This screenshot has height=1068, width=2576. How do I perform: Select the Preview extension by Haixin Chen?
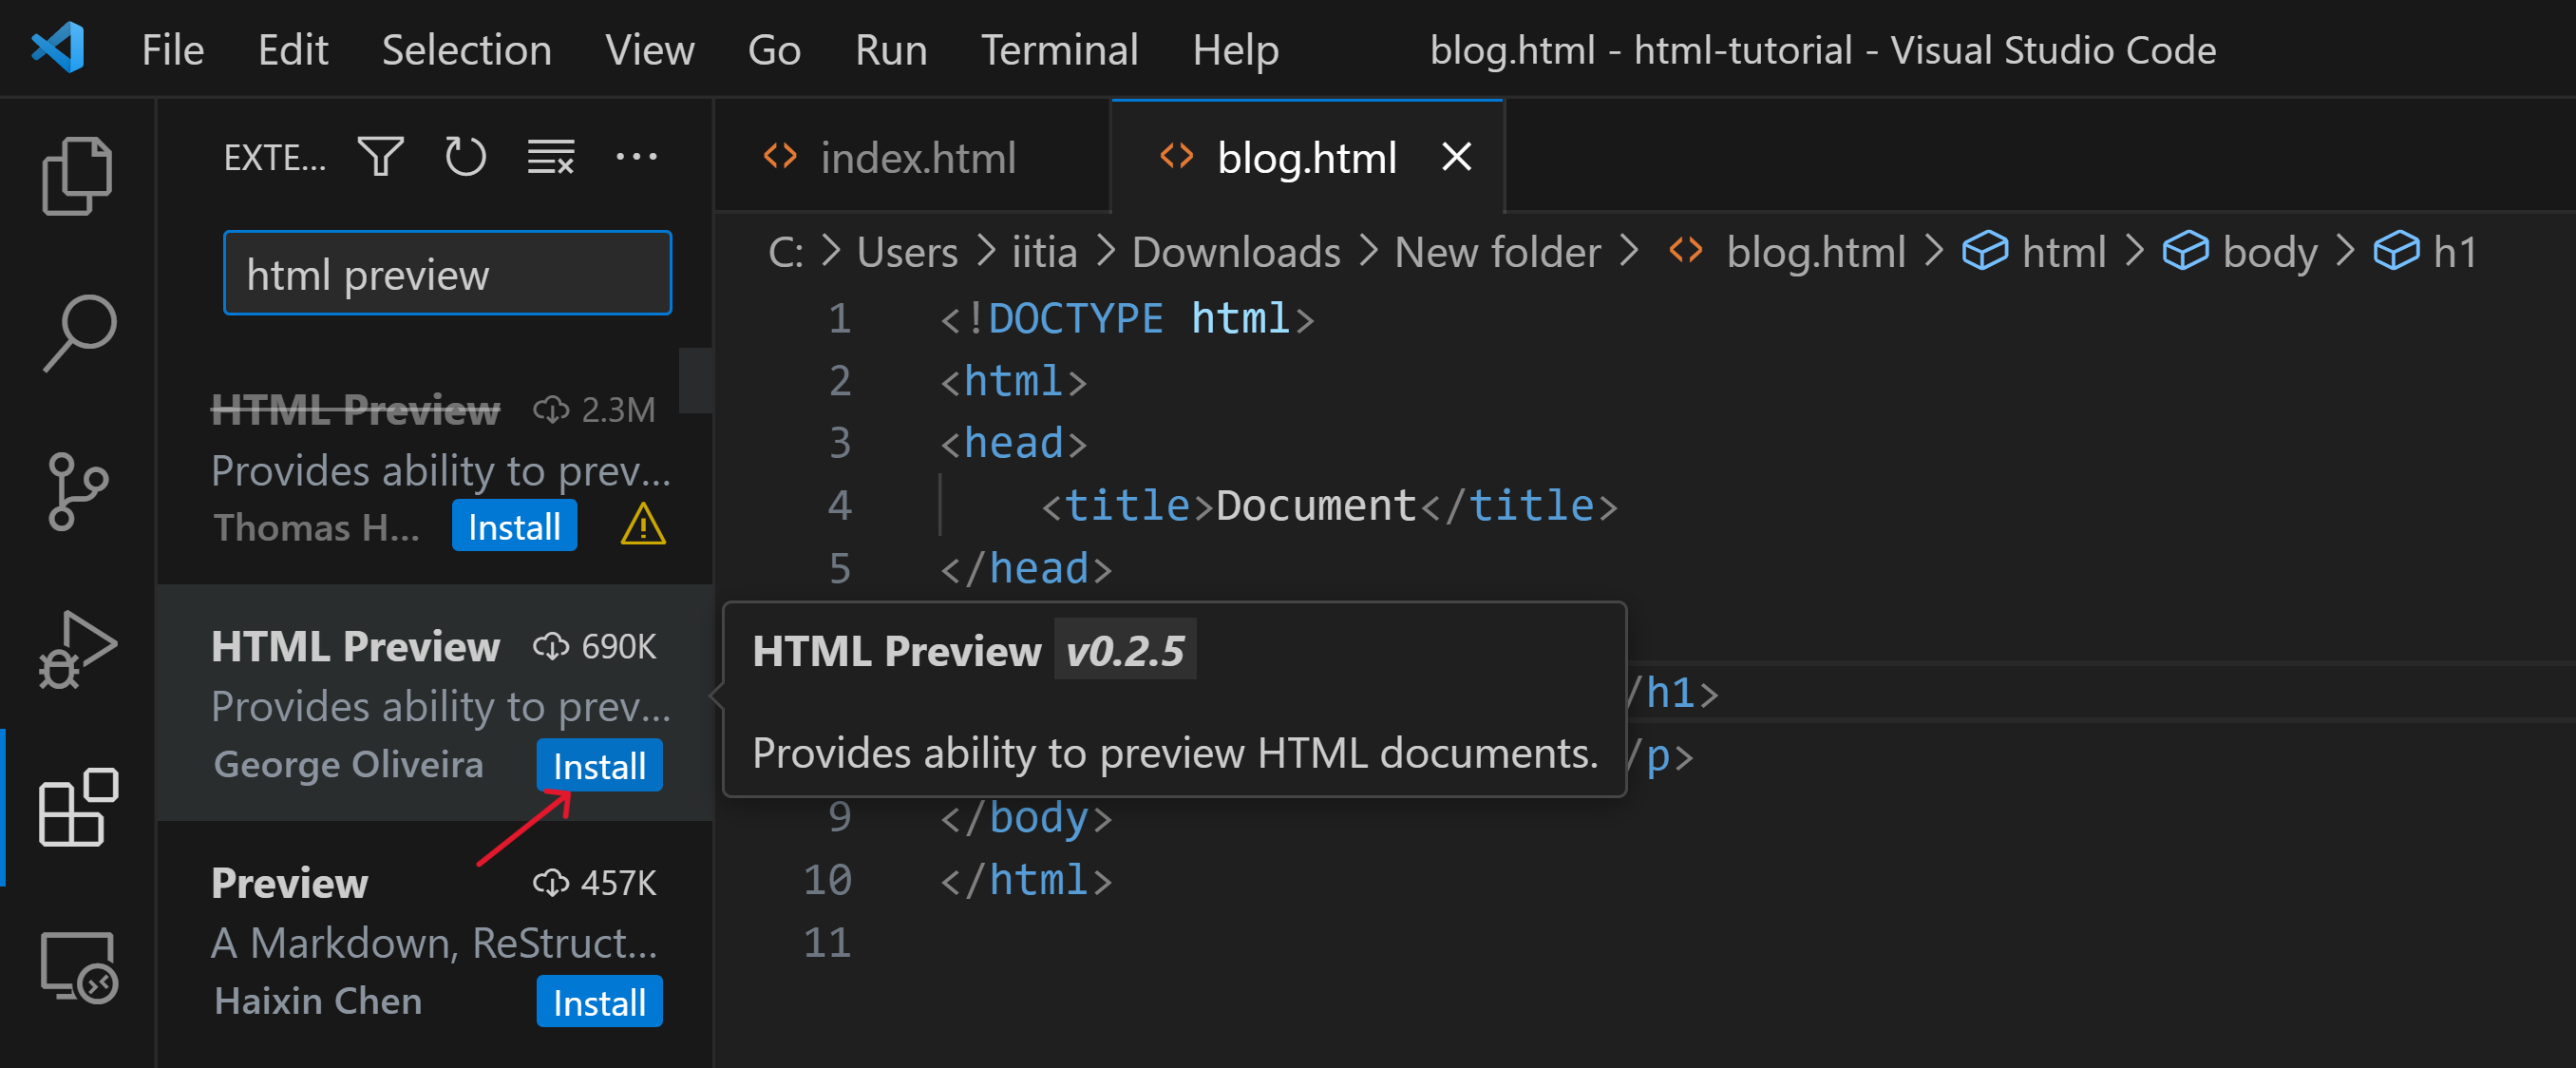click(x=290, y=883)
